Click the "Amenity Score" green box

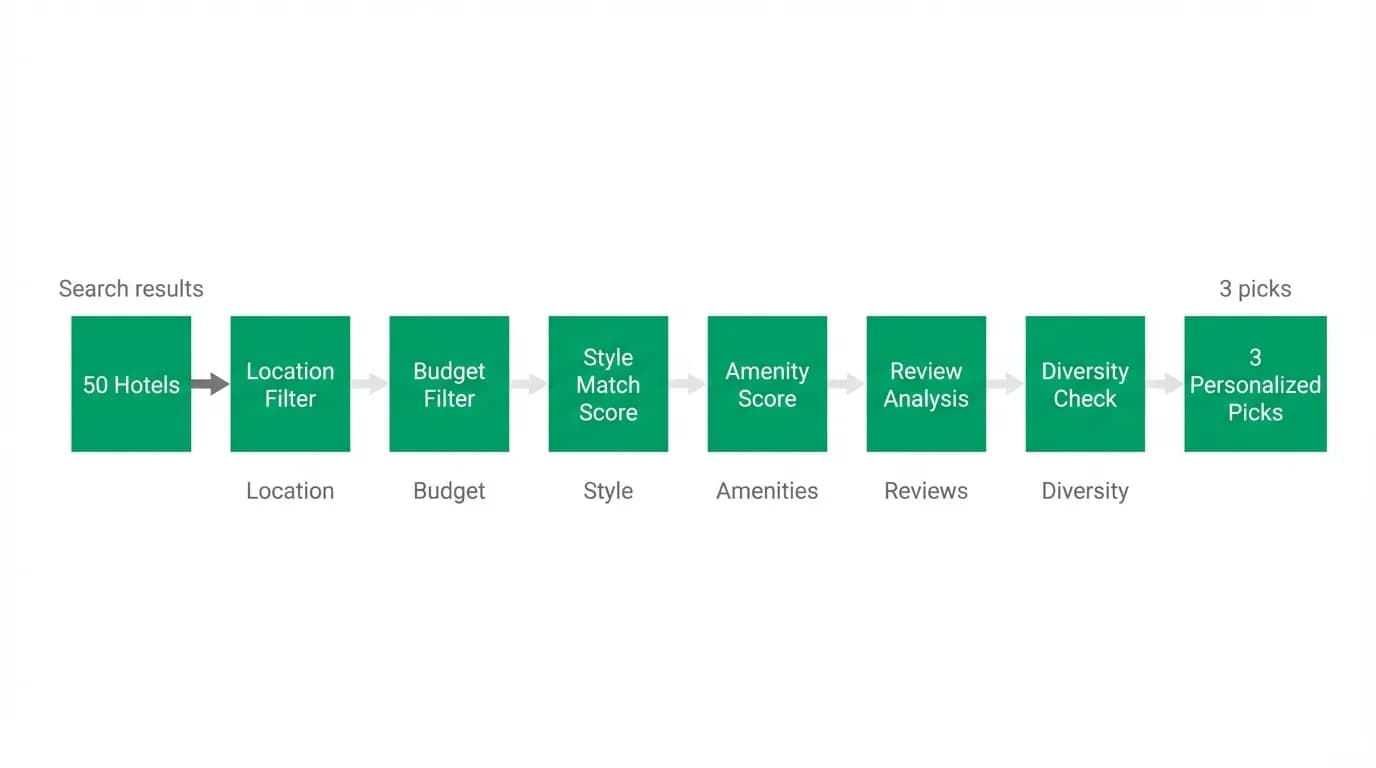(767, 384)
